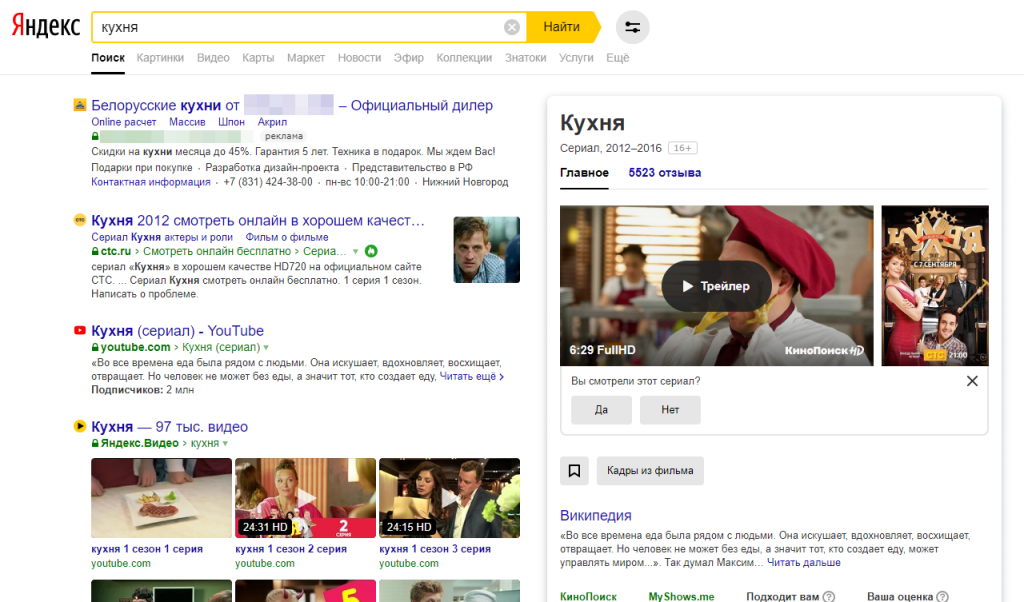Click the CTC favicon beside Кухня 2012 result
This screenshot has height=602, width=1024.
80,220
